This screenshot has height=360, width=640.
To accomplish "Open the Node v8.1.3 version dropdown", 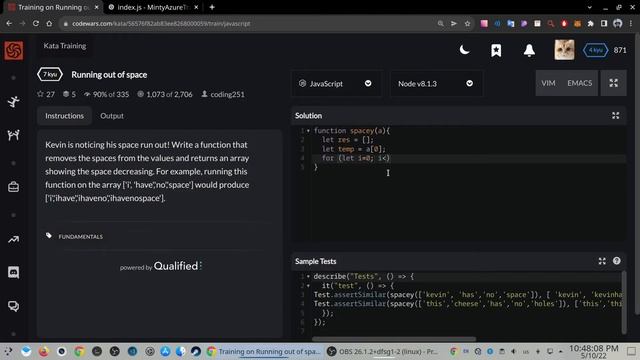I will (x=436, y=83).
